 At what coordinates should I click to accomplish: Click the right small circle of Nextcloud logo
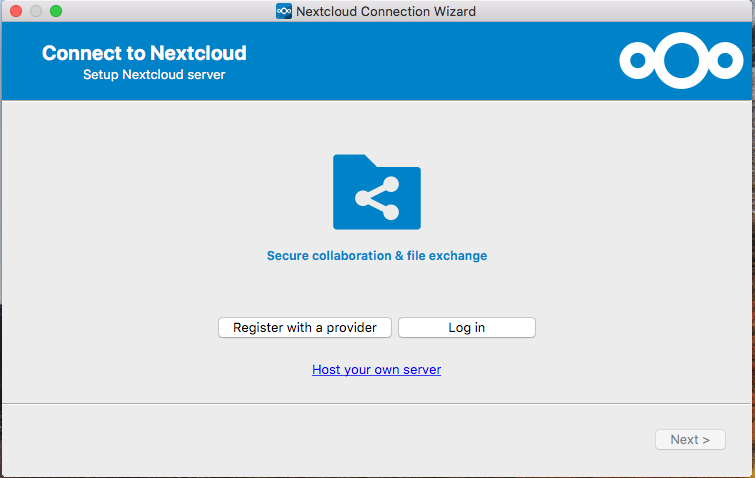coord(724,61)
